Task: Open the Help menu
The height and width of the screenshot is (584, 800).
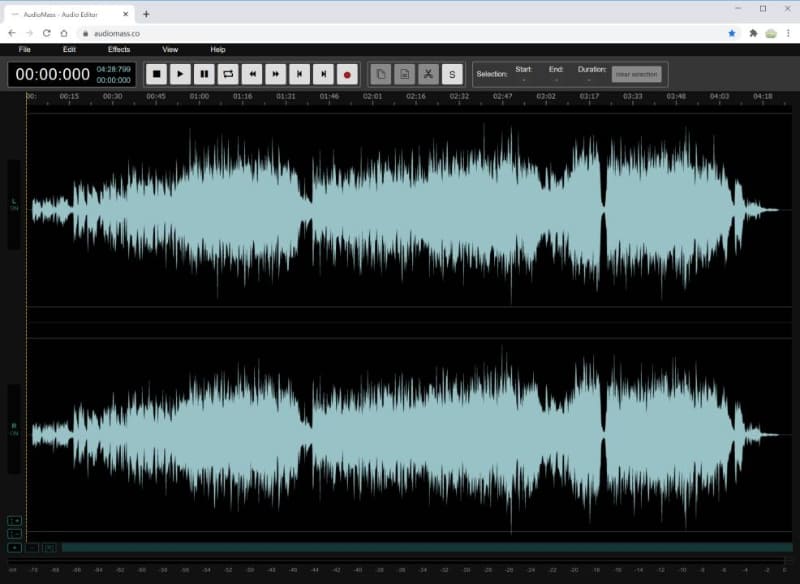Action: click(x=218, y=49)
